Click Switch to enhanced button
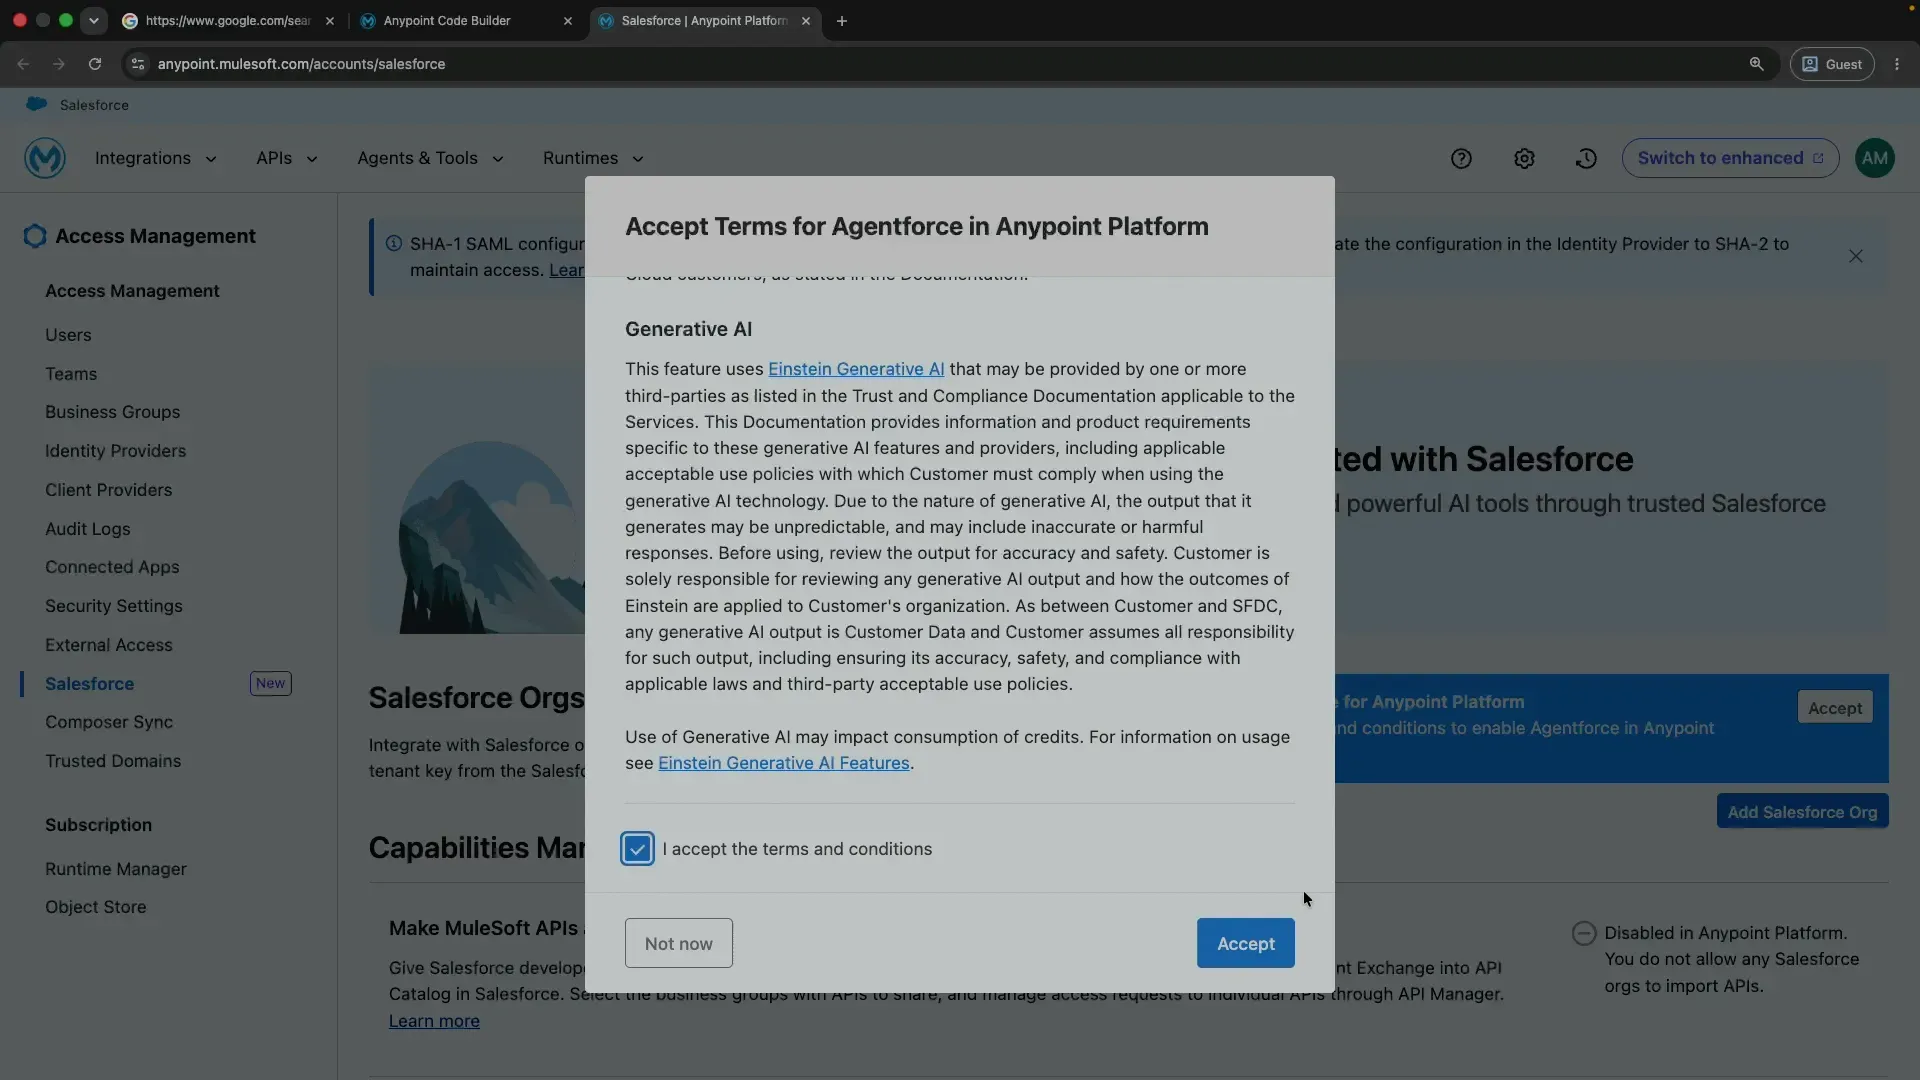 [1730, 158]
